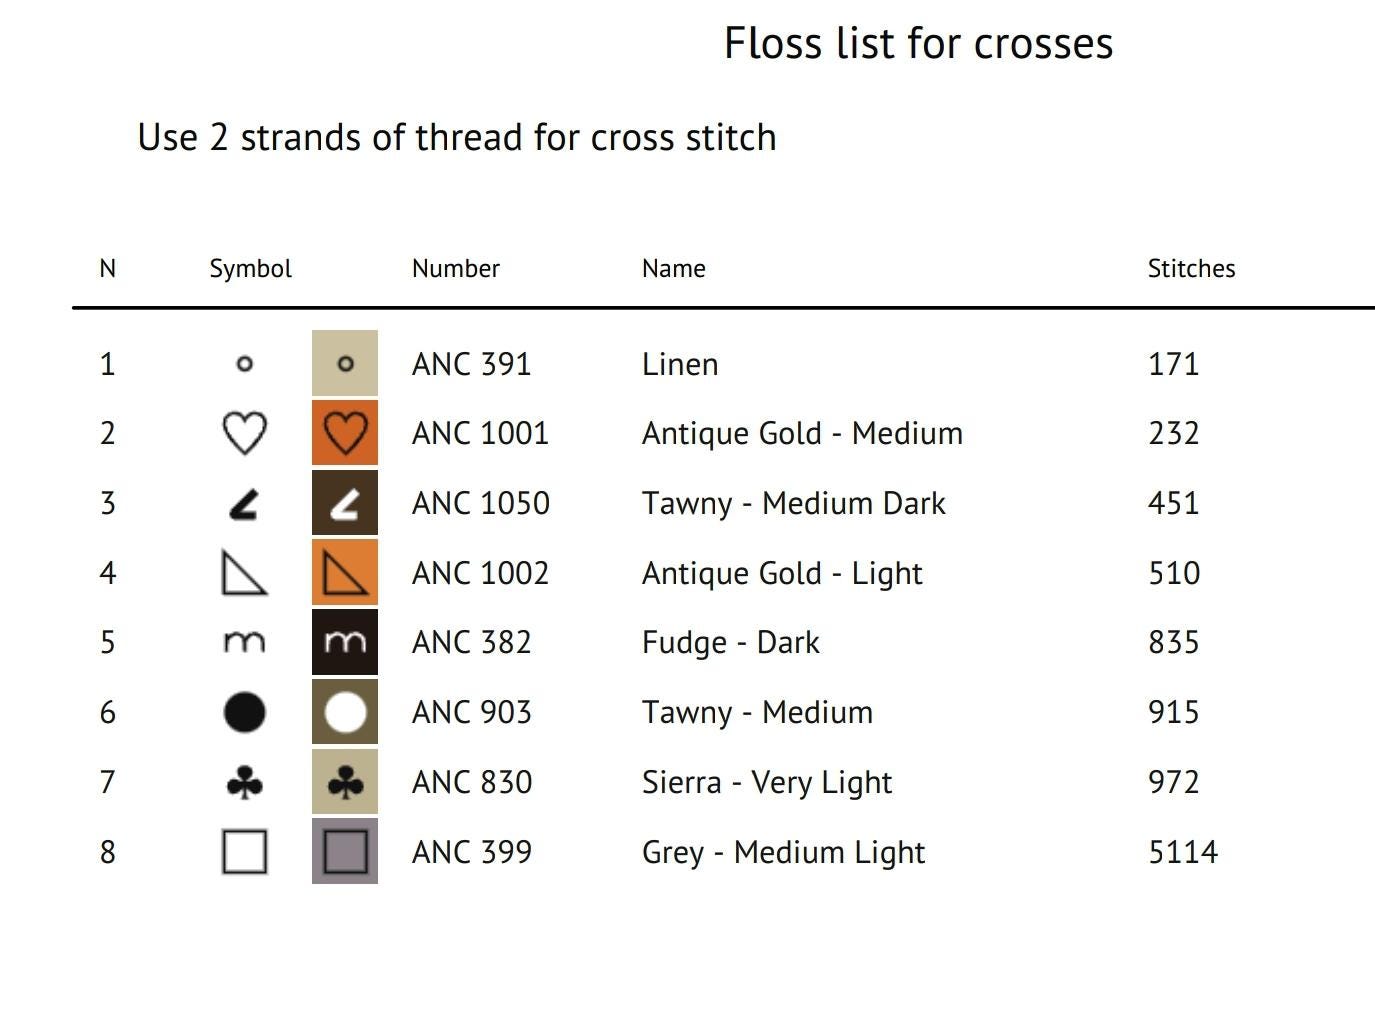Click the Grey - Medium Light name
Image resolution: width=1375 pixels, height=1010 pixels.
(783, 853)
